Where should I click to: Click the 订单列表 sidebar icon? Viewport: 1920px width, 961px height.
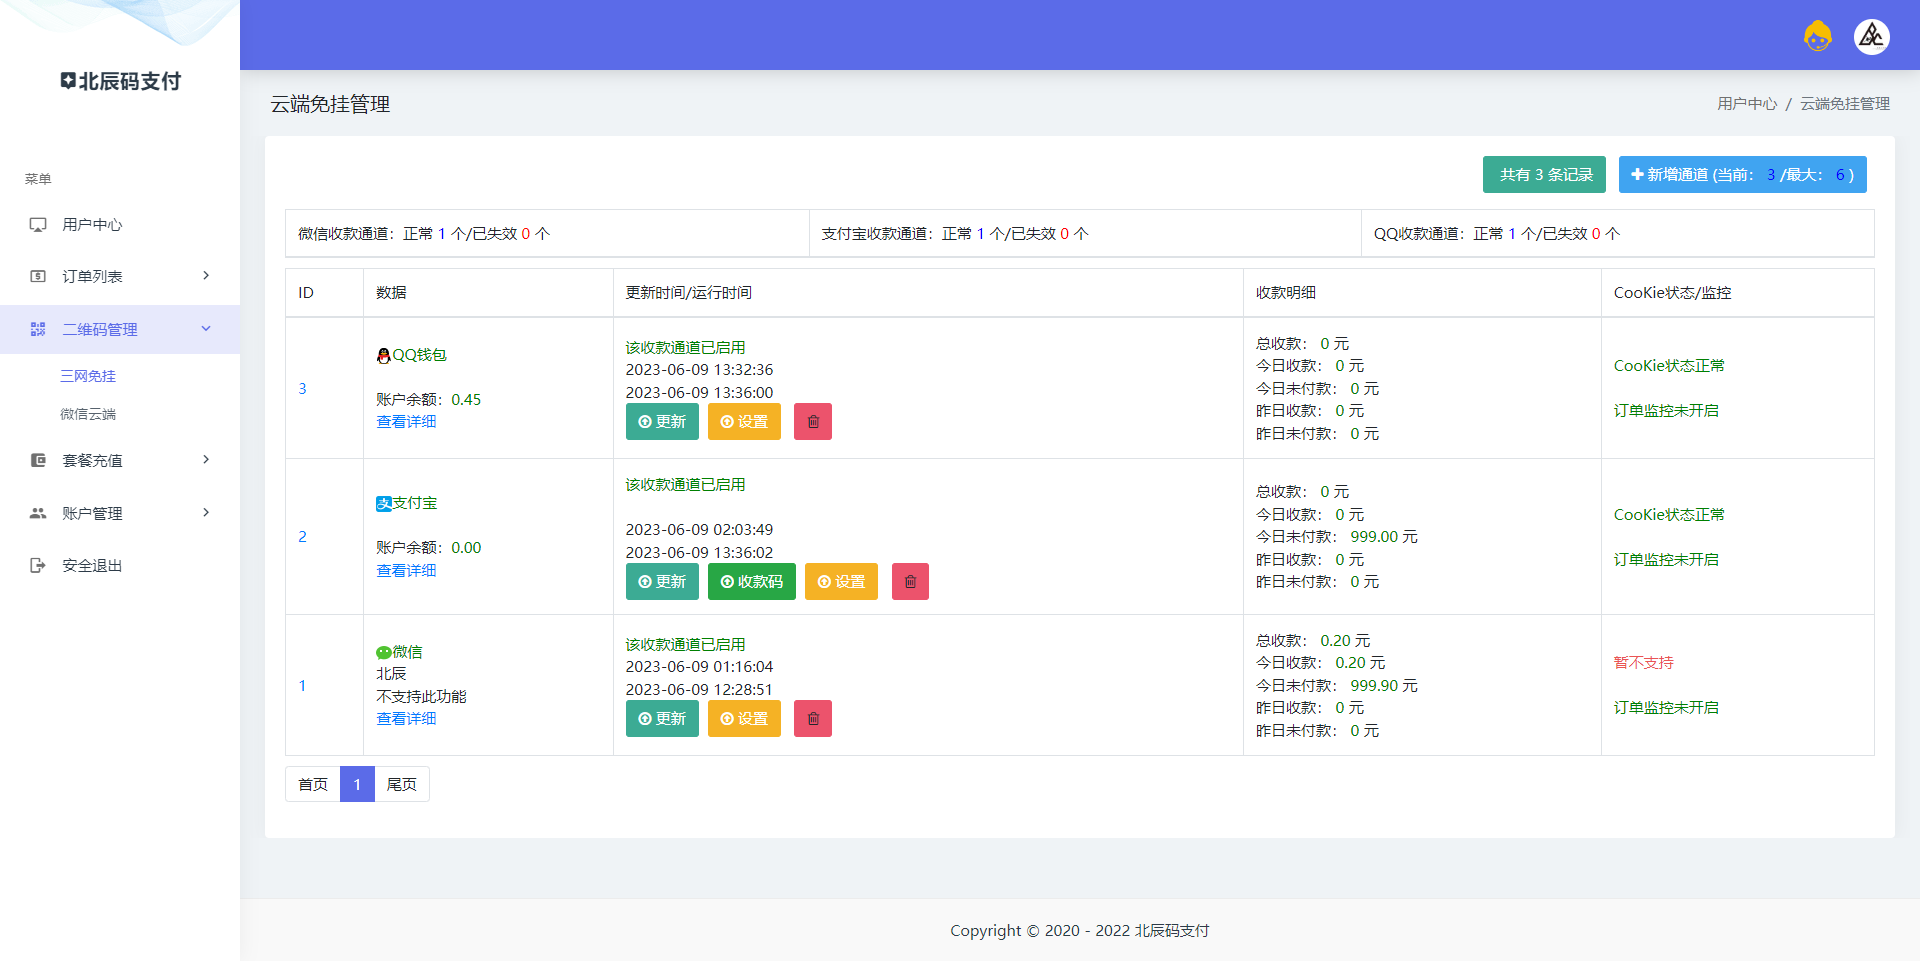(x=38, y=277)
